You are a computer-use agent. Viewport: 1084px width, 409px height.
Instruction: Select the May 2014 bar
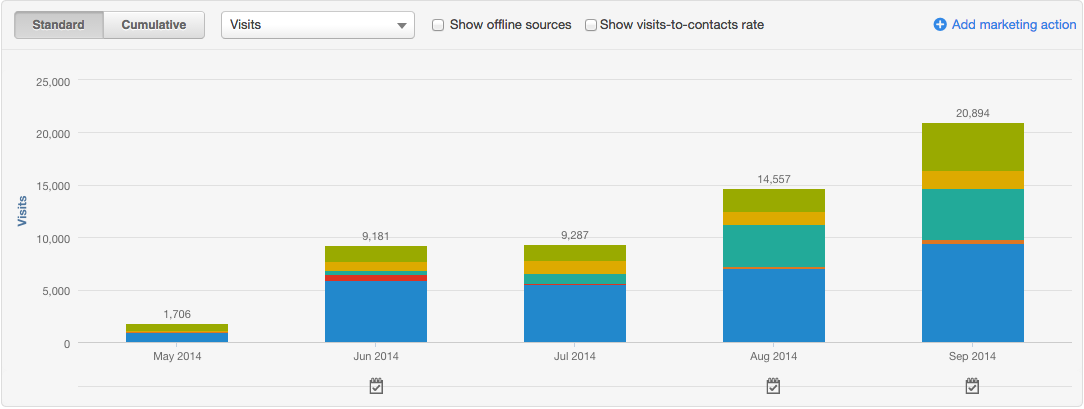tap(177, 333)
